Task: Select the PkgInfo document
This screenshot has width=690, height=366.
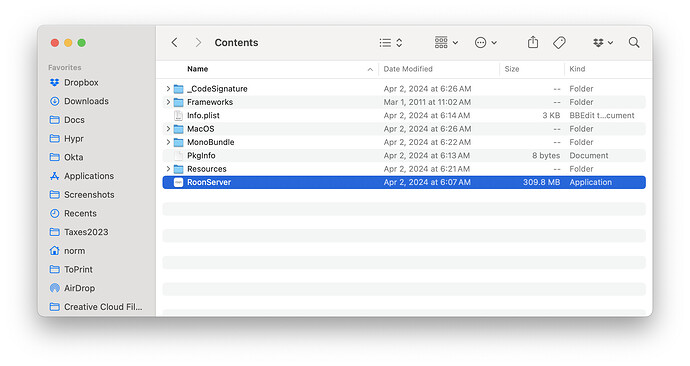Action: click(x=404, y=156)
